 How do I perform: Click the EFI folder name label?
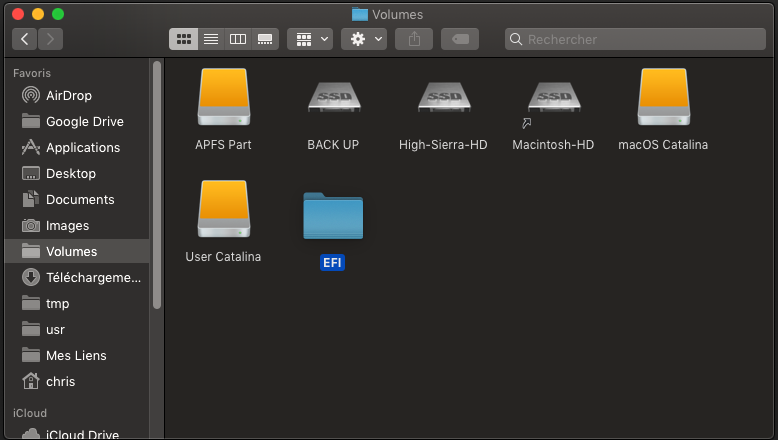pyautogui.click(x=332, y=262)
